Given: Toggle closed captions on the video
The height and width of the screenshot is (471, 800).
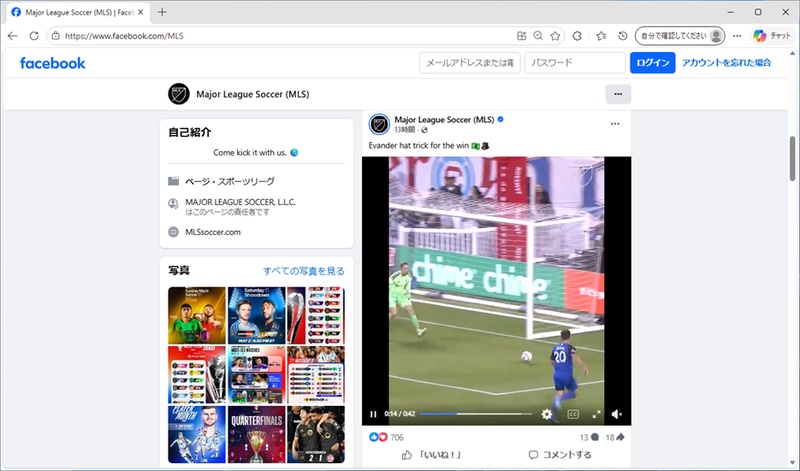Looking at the screenshot, I should [x=573, y=414].
